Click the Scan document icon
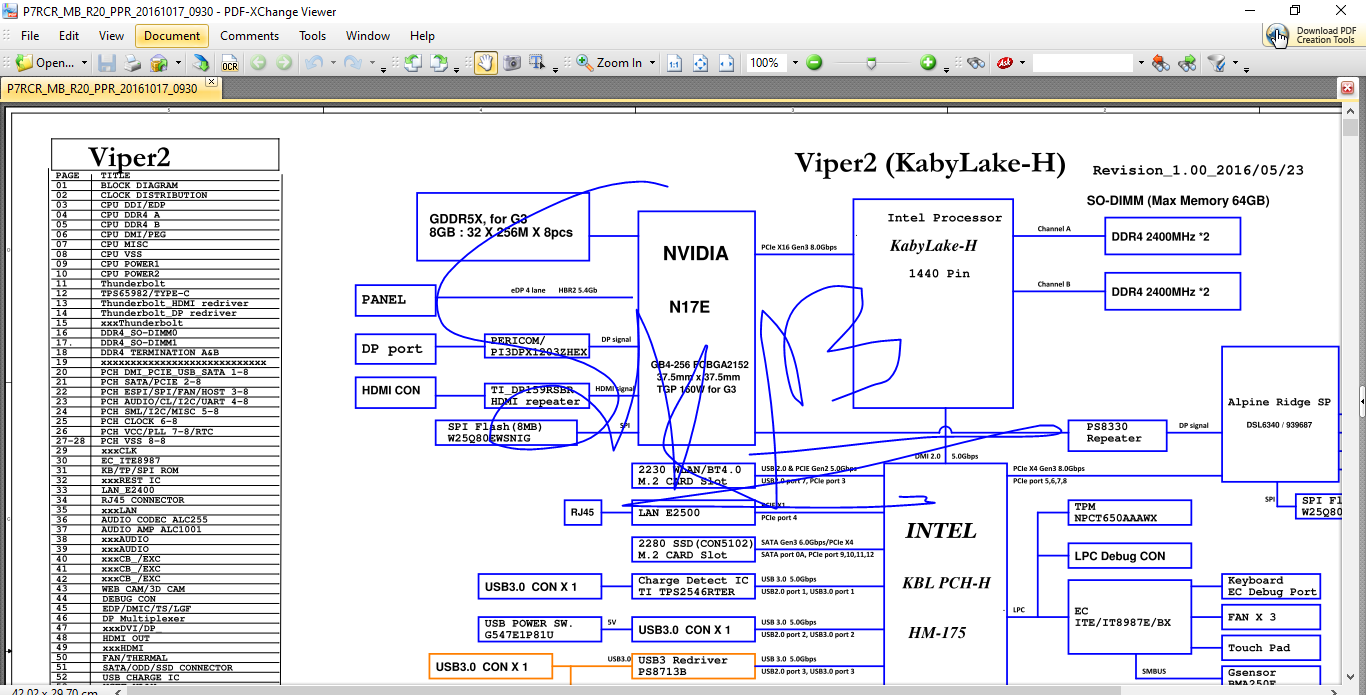The width and height of the screenshot is (1366, 695). click(201, 63)
